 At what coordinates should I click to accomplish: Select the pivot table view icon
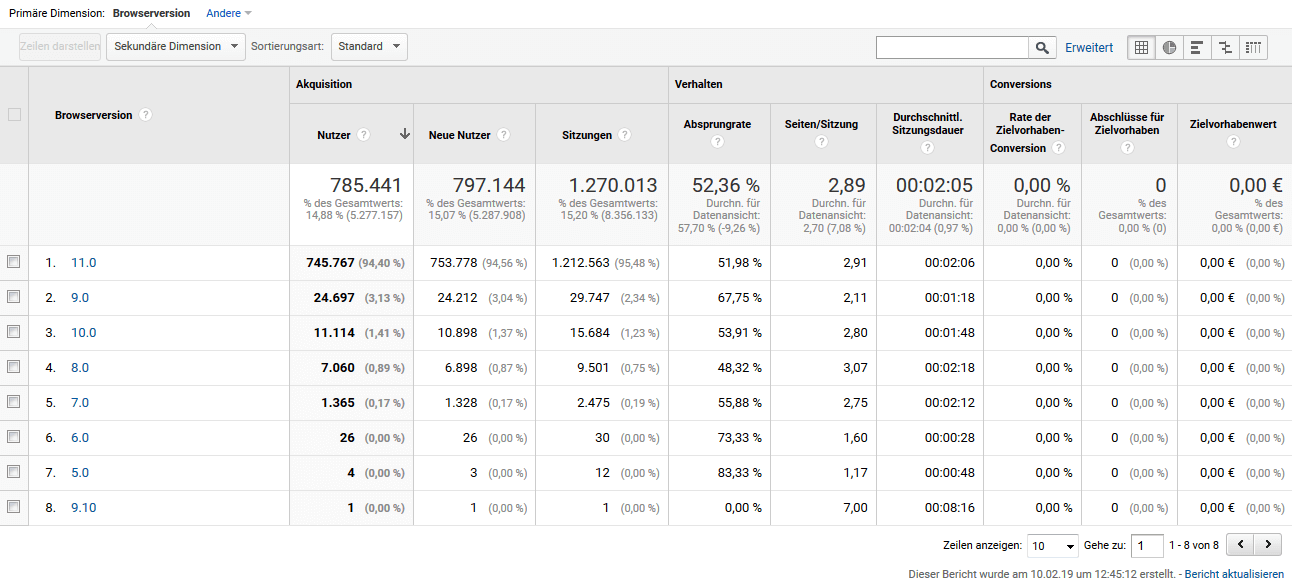(x=1253, y=47)
